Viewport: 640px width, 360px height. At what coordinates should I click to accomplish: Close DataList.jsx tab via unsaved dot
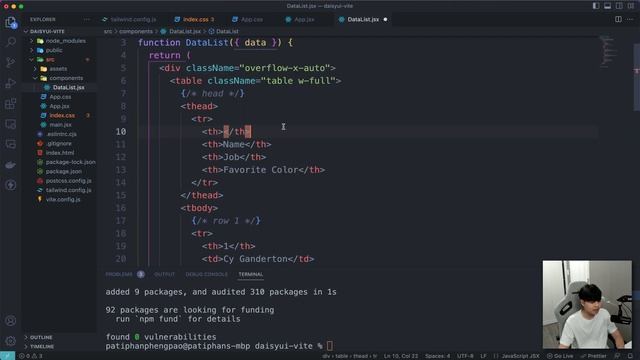point(385,19)
